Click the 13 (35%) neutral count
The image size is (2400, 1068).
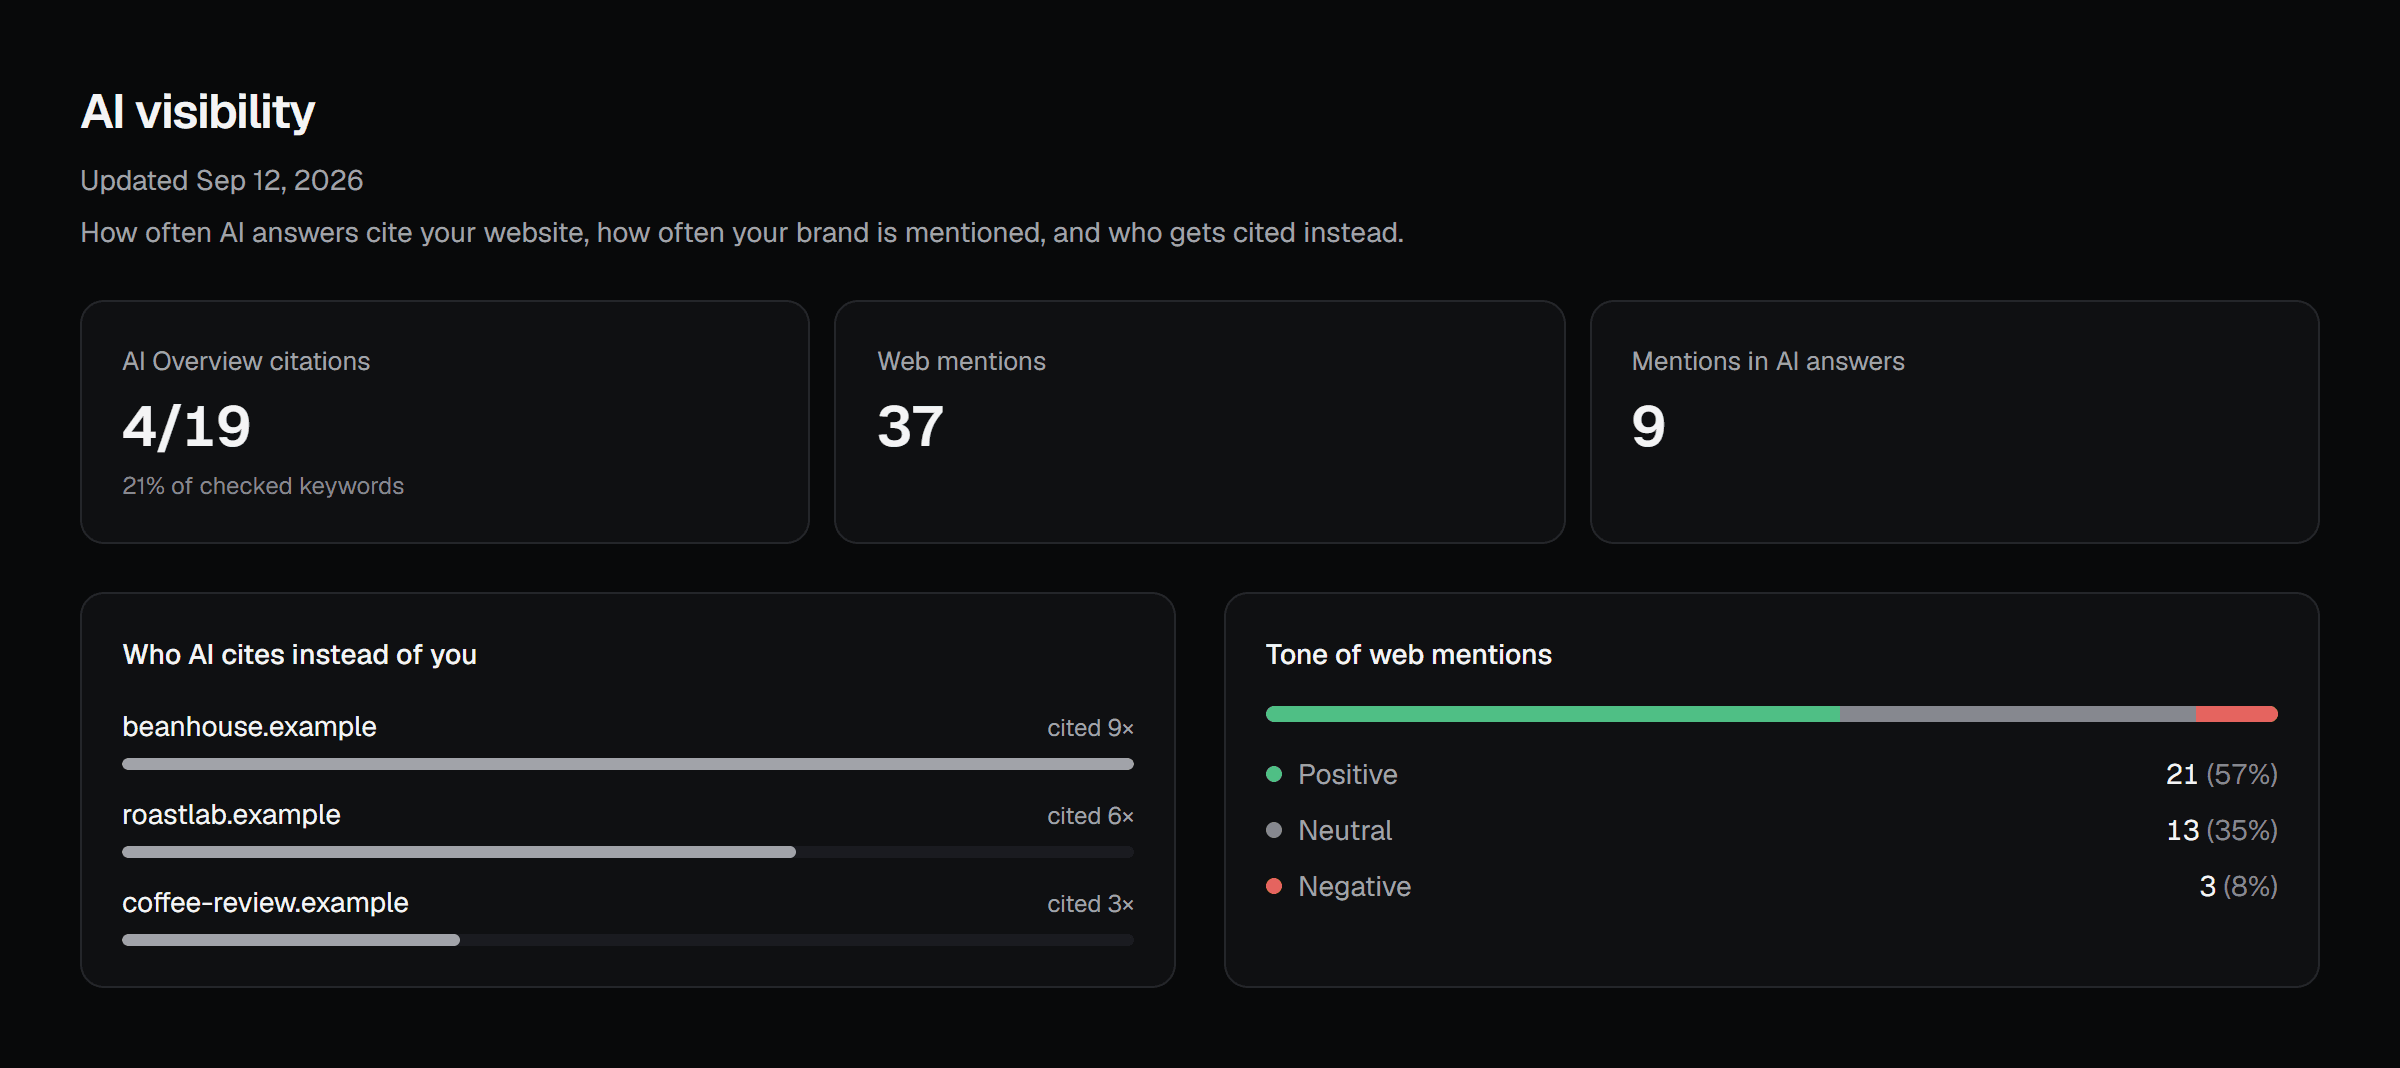2222,830
